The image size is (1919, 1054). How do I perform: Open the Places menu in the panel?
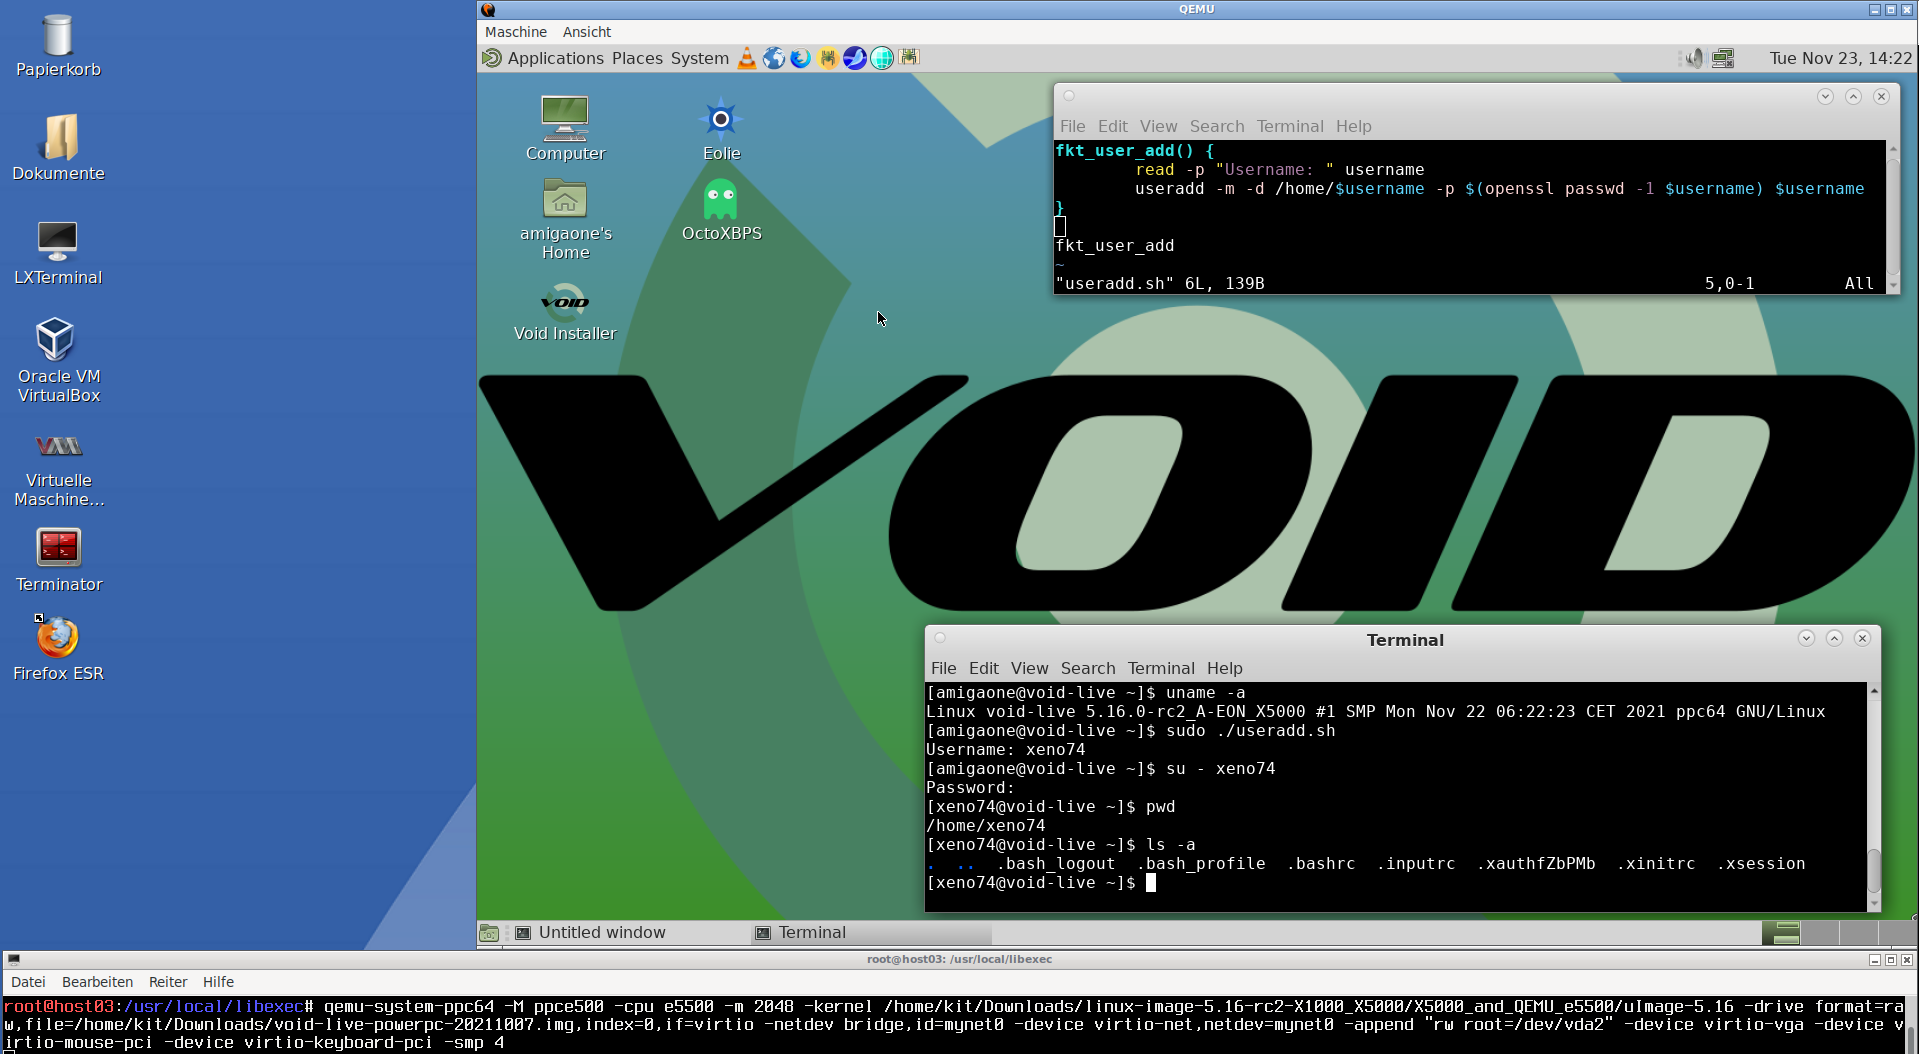tap(637, 58)
